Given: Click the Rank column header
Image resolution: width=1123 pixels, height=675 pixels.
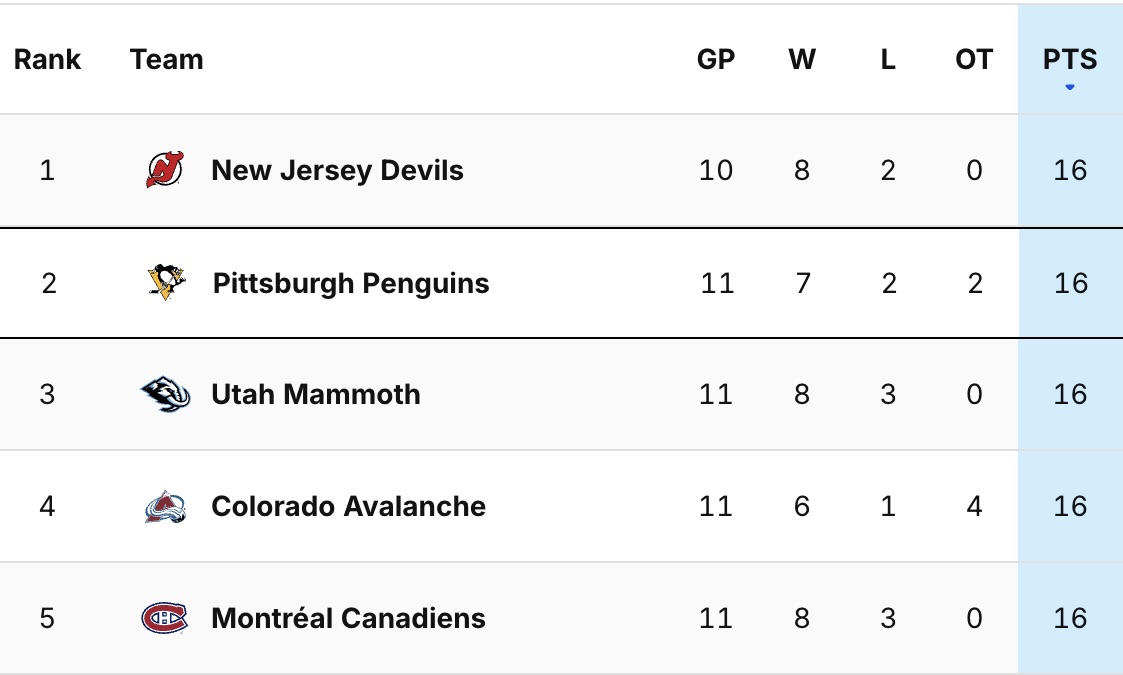Looking at the screenshot, I should (46, 60).
